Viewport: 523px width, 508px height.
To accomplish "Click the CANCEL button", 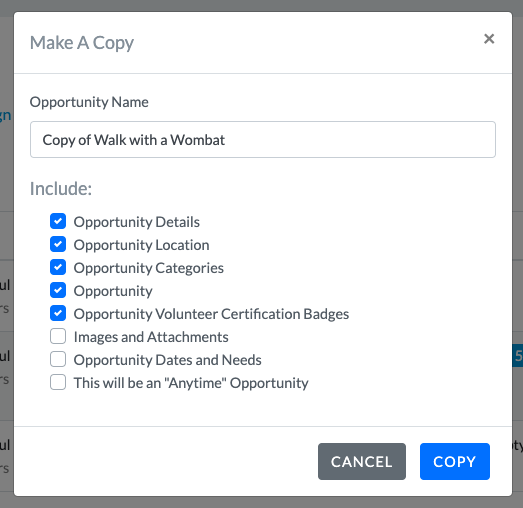I will pos(362,461).
